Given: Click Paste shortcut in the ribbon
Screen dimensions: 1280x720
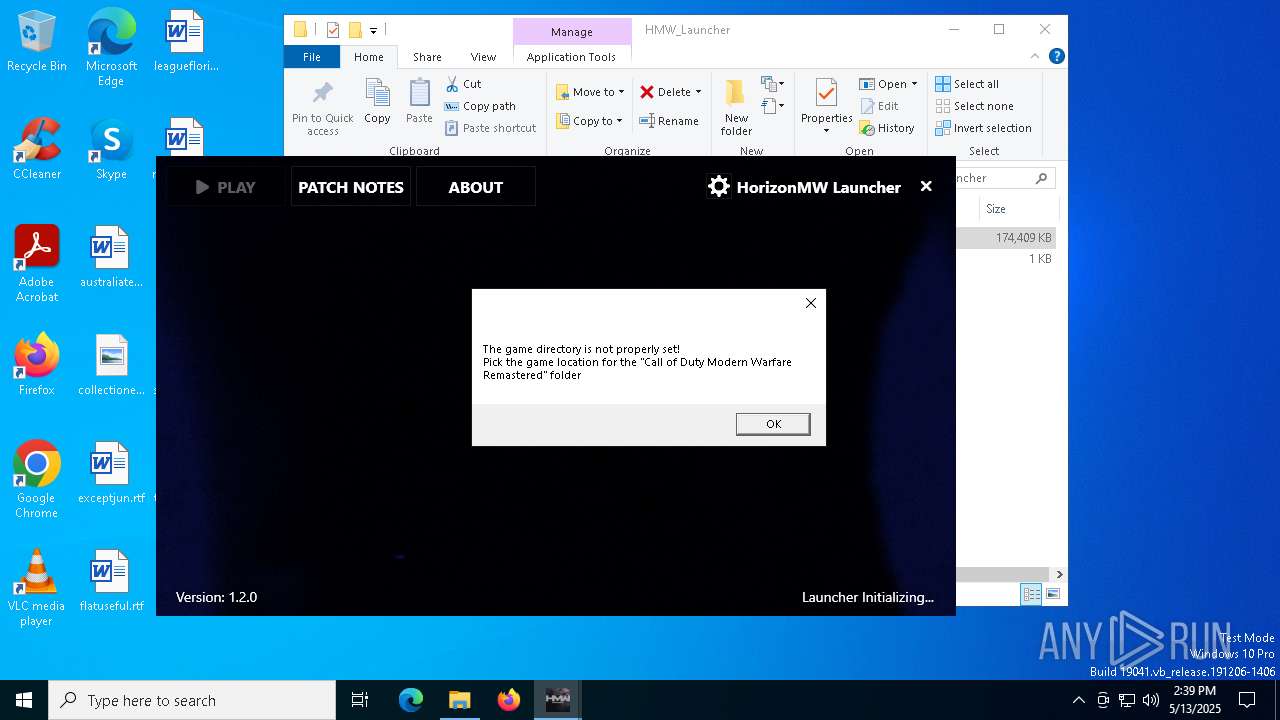Looking at the screenshot, I should pyautogui.click(x=491, y=128).
